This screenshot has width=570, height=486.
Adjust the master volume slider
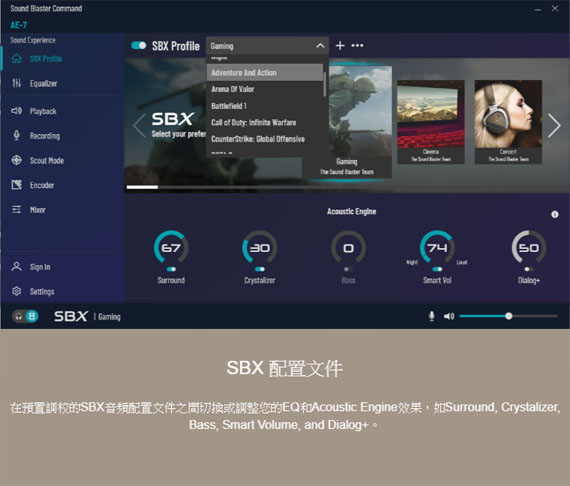pyautogui.click(x=508, y=316)
